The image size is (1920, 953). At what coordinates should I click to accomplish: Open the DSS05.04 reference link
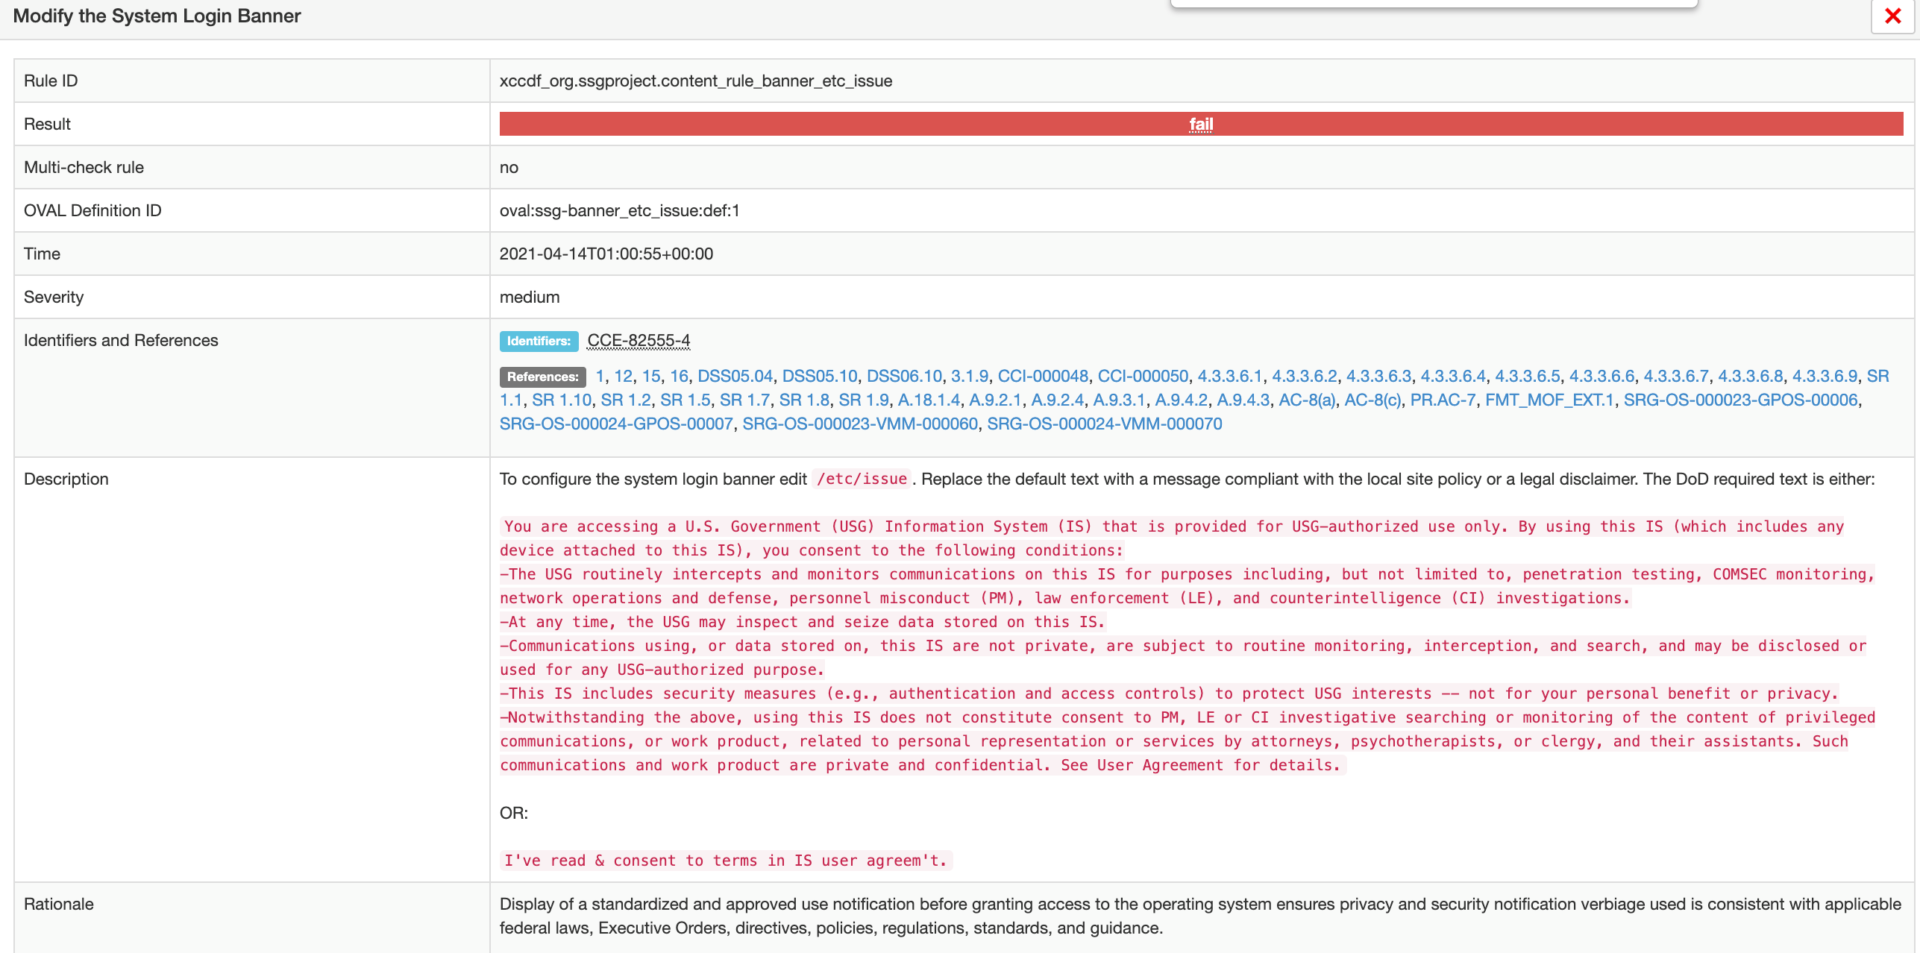pyautogui.click(x=735, y=376)
